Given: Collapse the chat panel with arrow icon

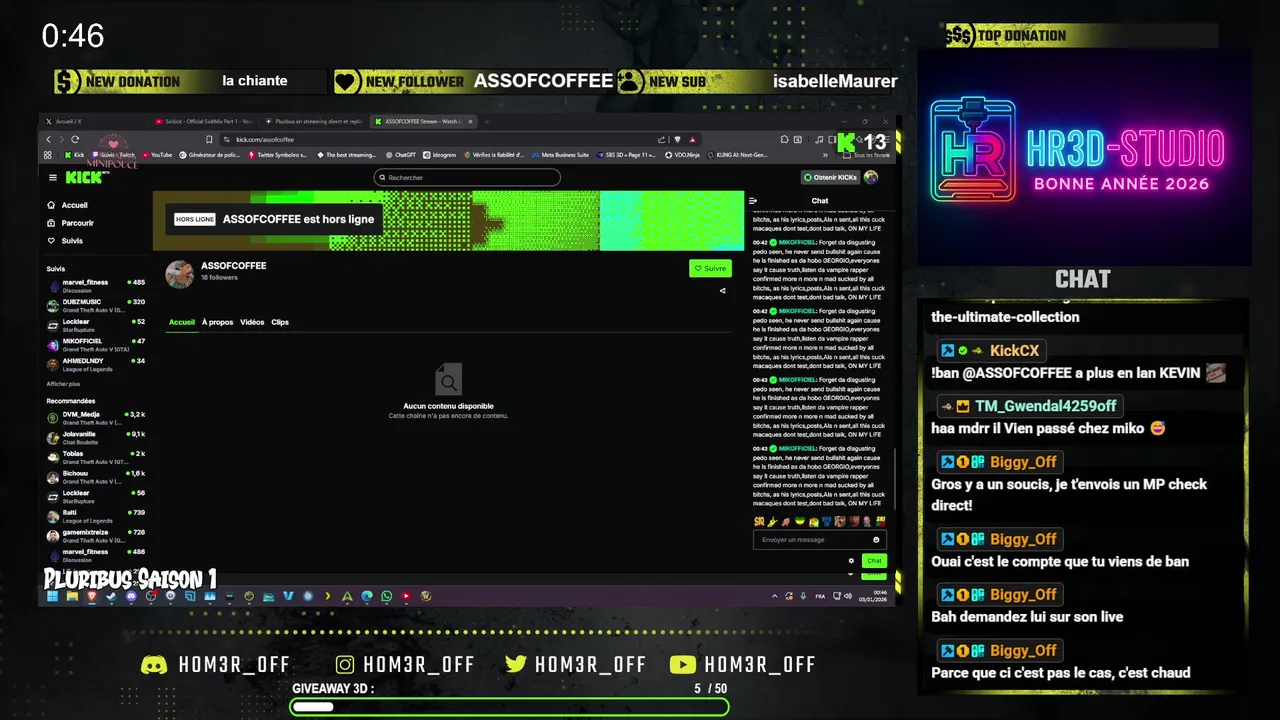Looking at the screenshot, I should pos(755,201).
